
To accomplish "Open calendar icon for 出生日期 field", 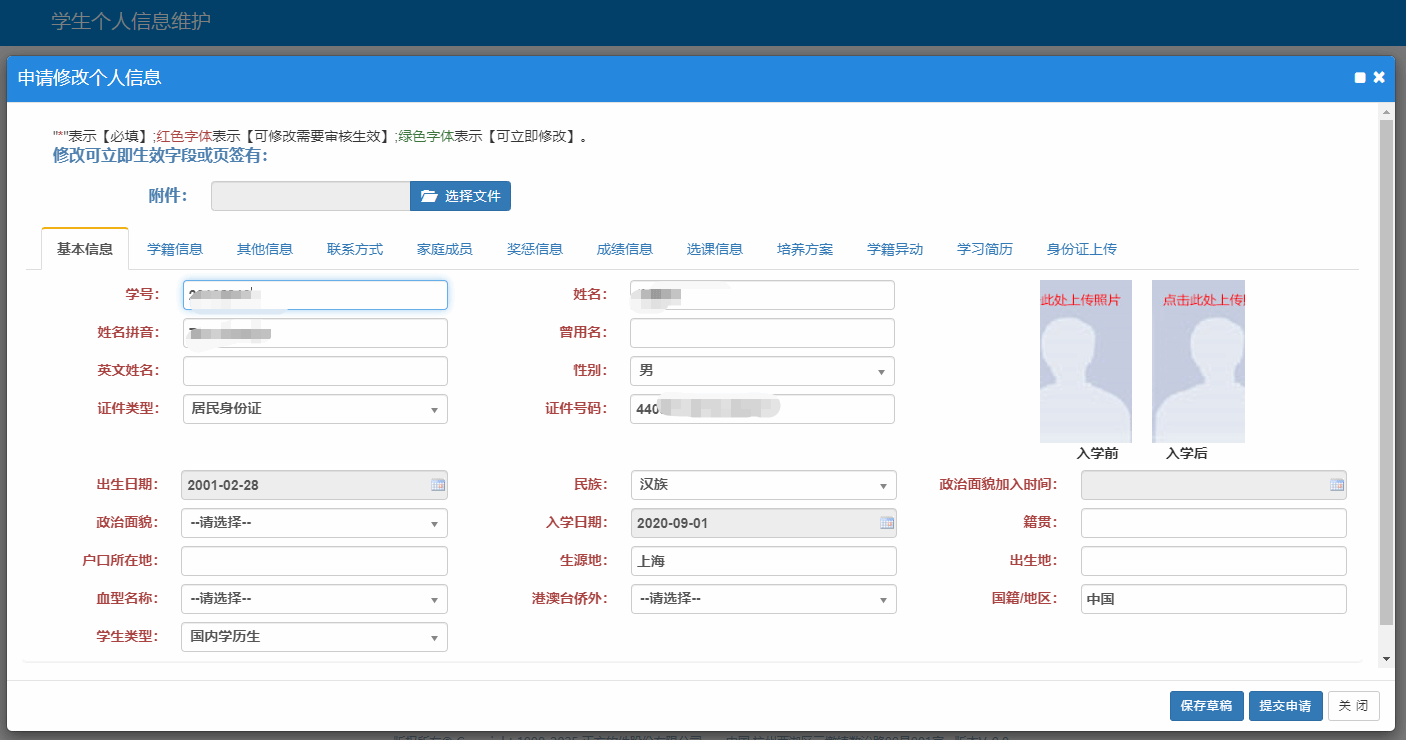I will (x=437, y=485).
